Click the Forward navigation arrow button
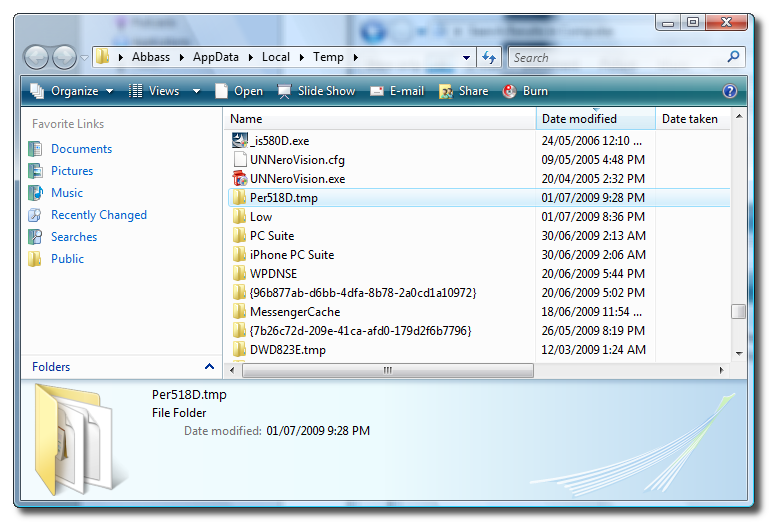Viewport: 769px width, 522px height. click(x=64, y=58)
